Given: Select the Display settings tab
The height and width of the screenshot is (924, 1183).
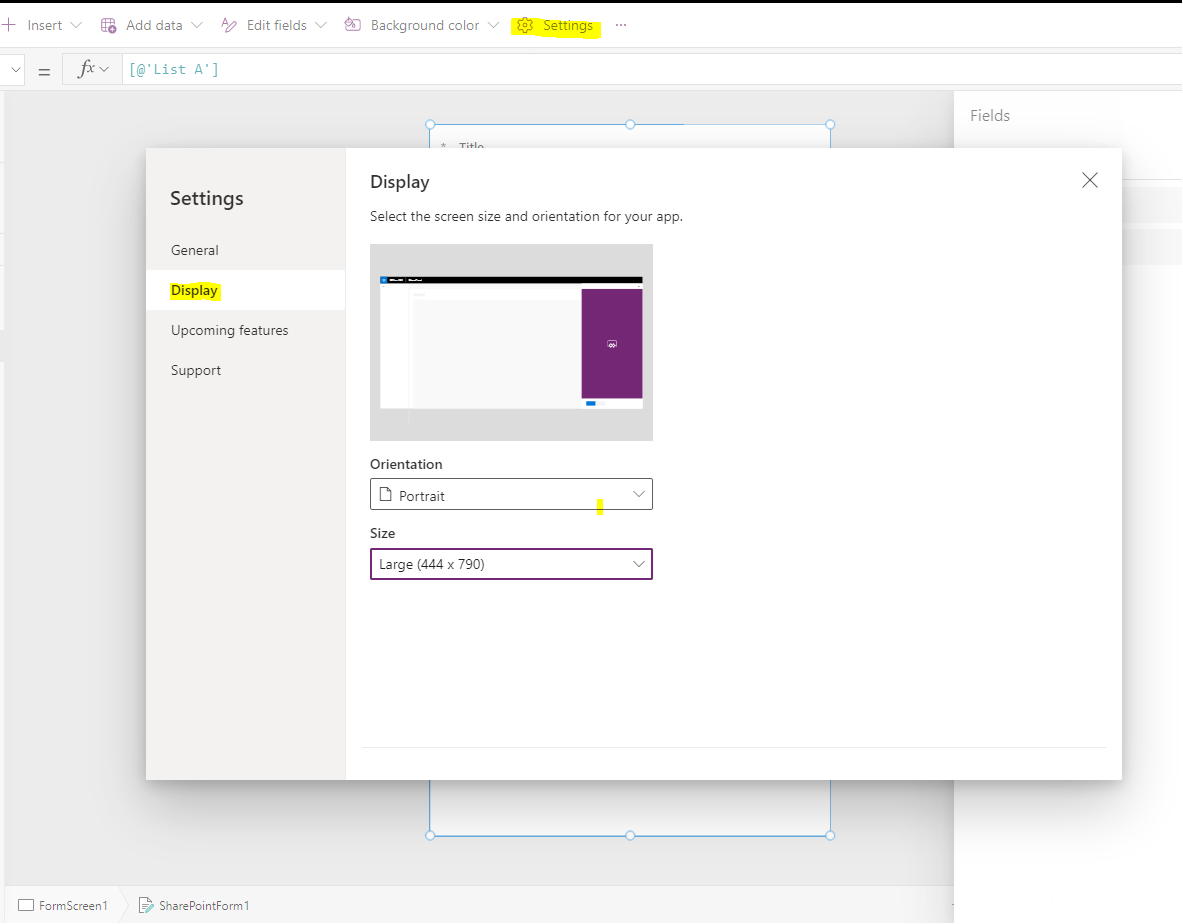Looking at the screenshot, I should point(195,290).
